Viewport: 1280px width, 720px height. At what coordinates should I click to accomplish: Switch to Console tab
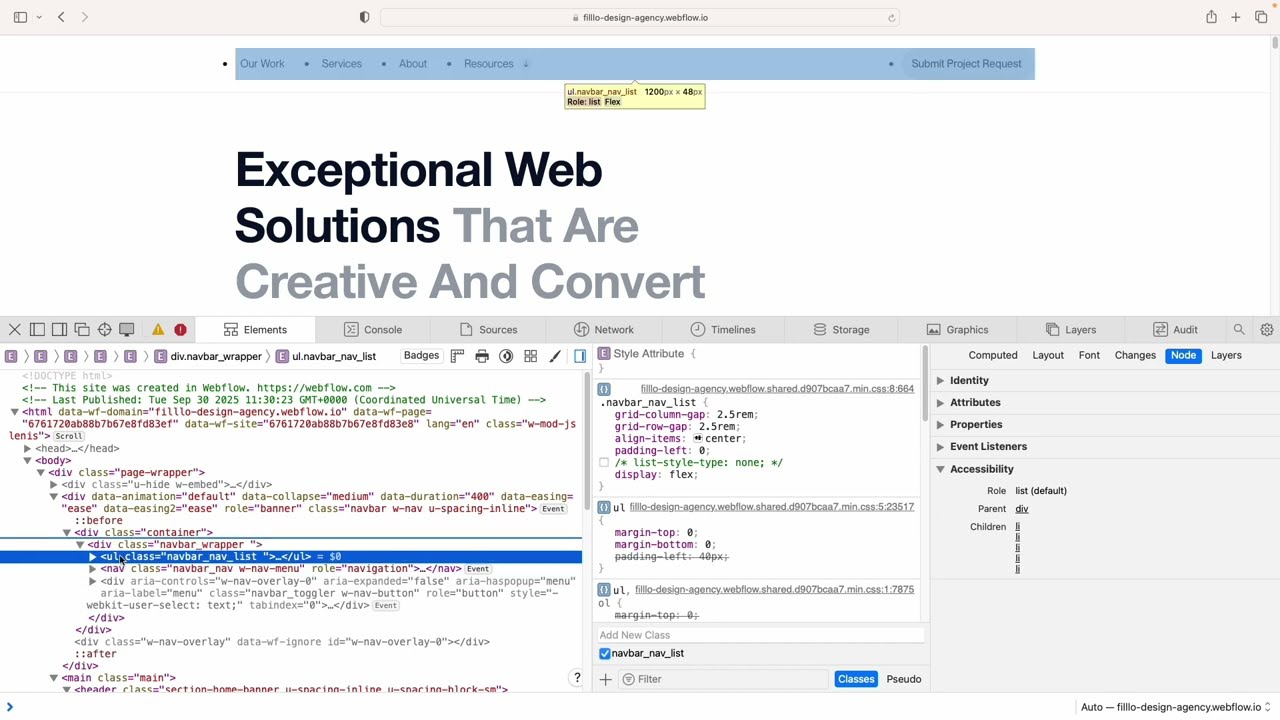point(373,329)
